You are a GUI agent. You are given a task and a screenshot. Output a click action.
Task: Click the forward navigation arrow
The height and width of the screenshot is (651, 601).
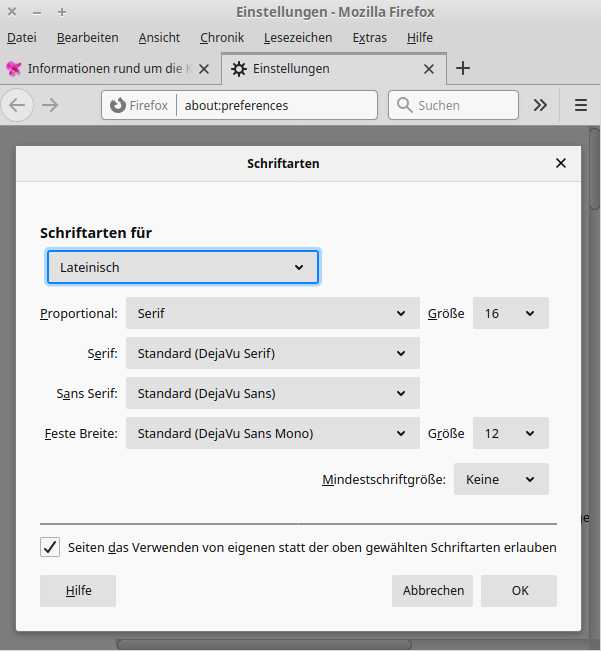click(x=50, y=105)
